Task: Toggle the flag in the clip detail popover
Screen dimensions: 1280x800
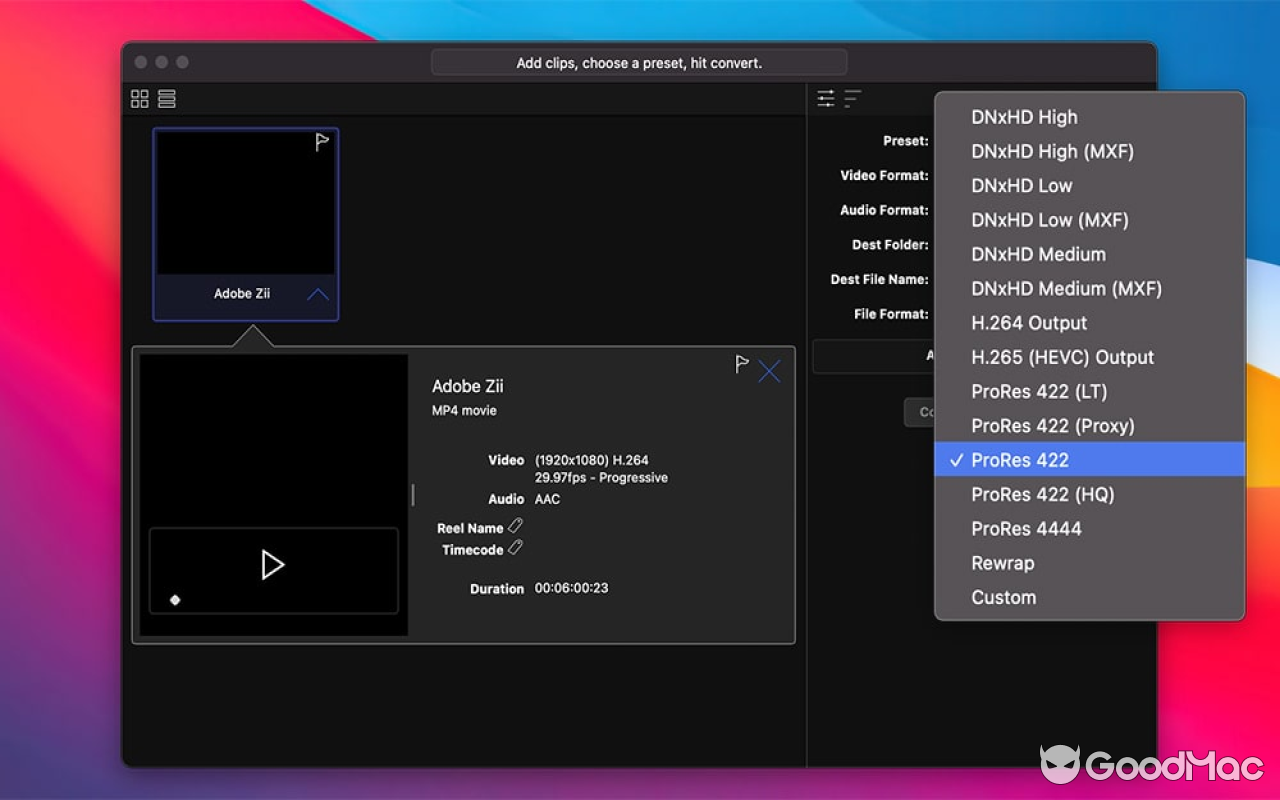Action: click(741, 365)
